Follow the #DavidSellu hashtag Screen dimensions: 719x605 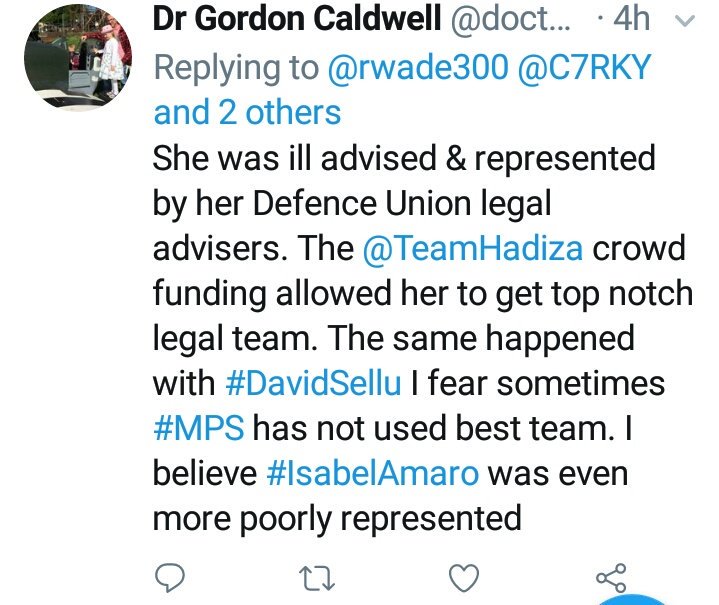pyautogui.click(x=314, y=383)
